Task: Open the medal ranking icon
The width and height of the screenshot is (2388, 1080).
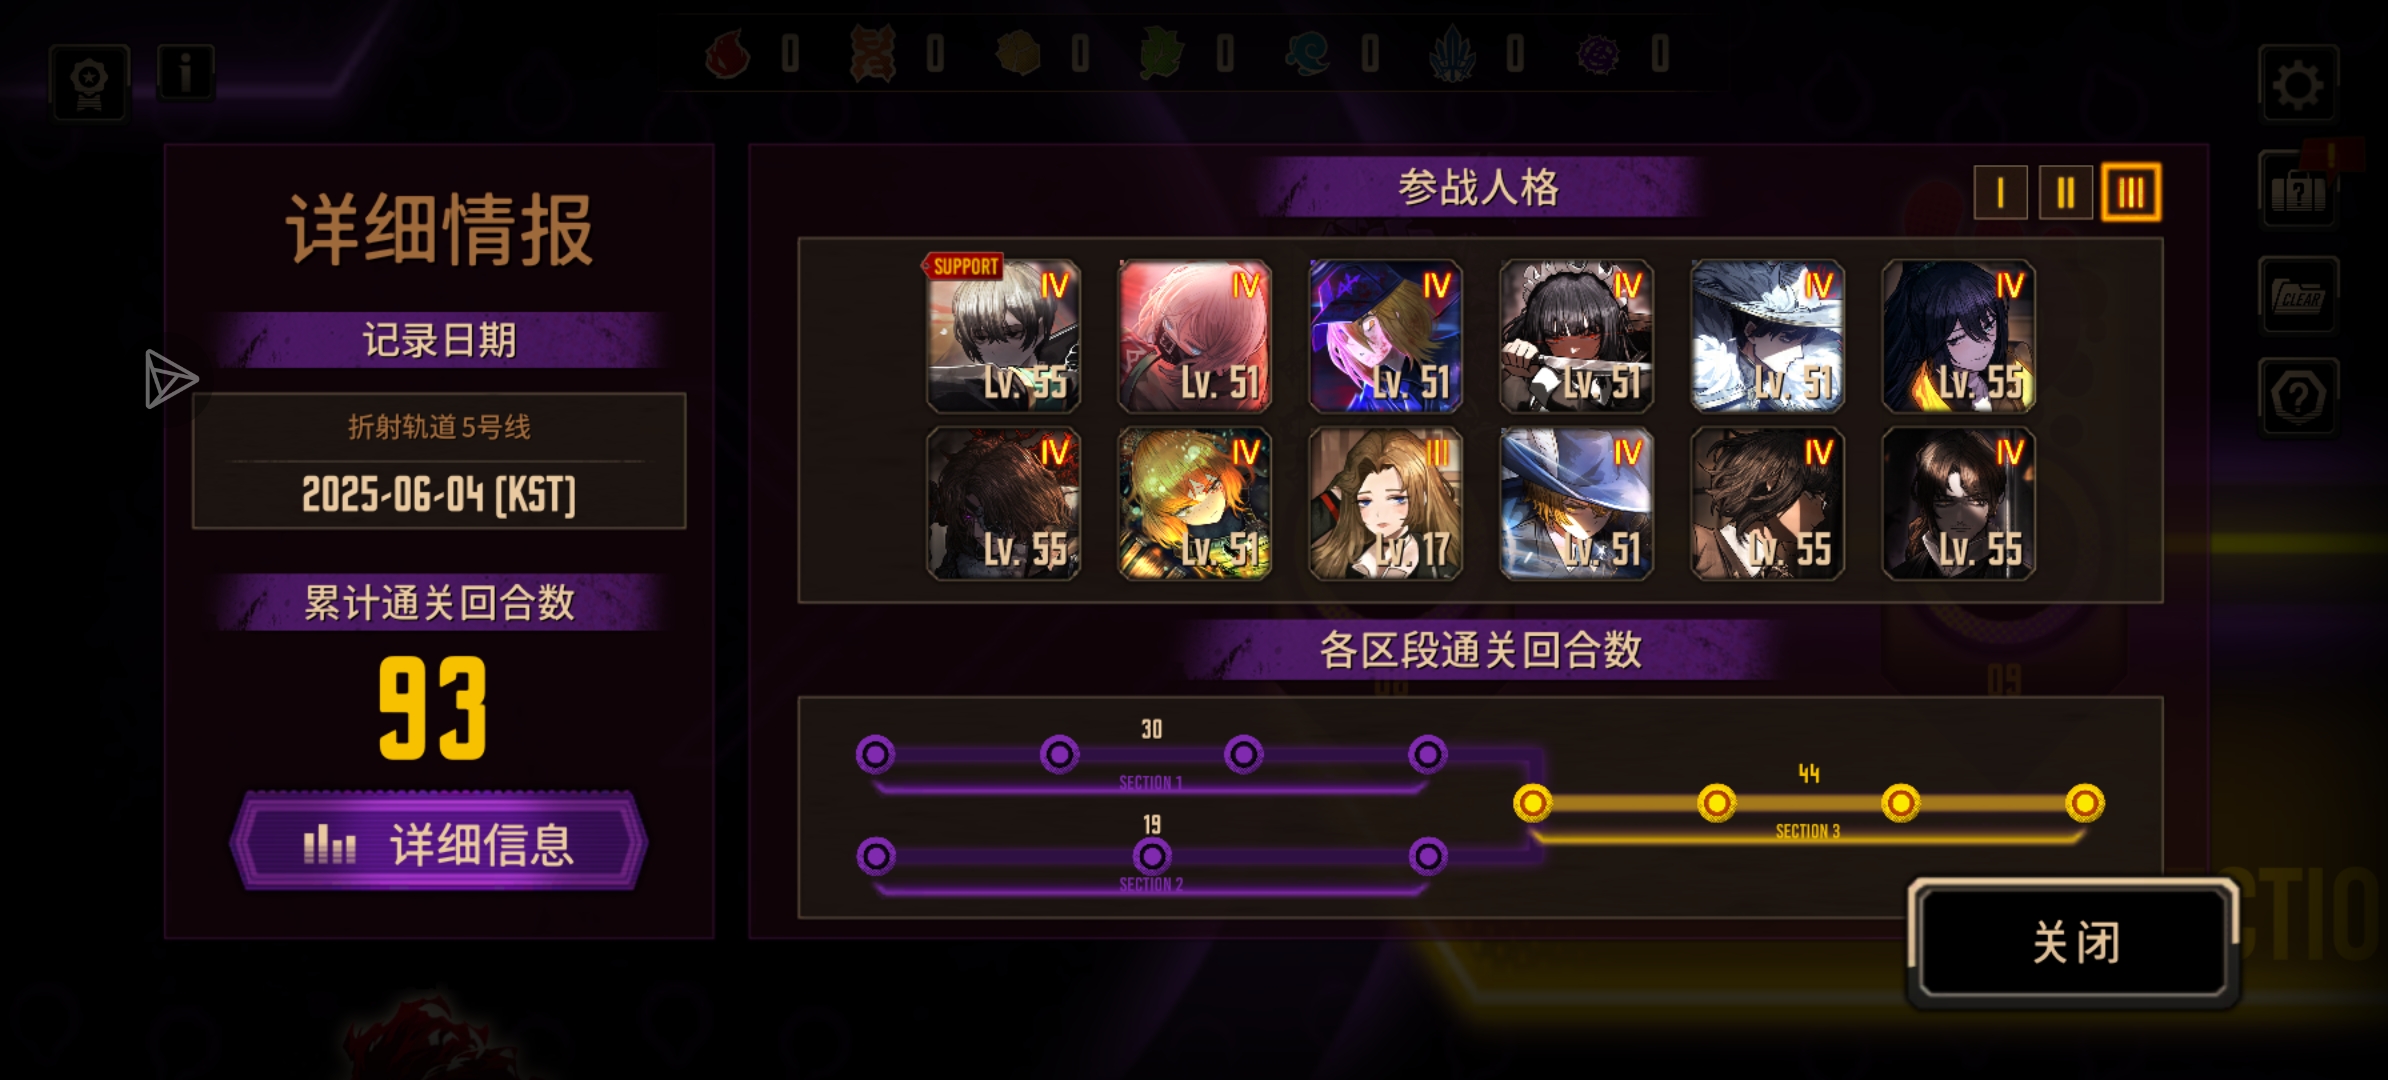Action: click(89, 82)
